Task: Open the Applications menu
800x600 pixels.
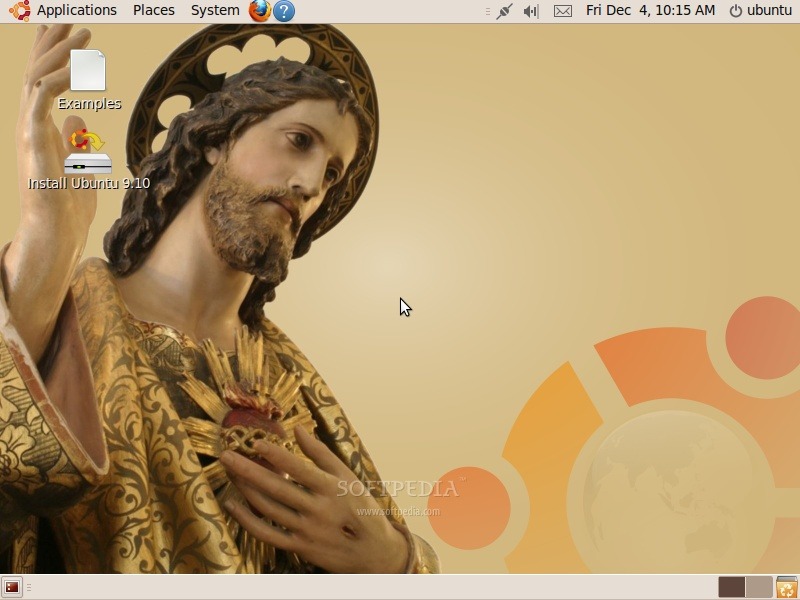Action: tap(76, 10)
